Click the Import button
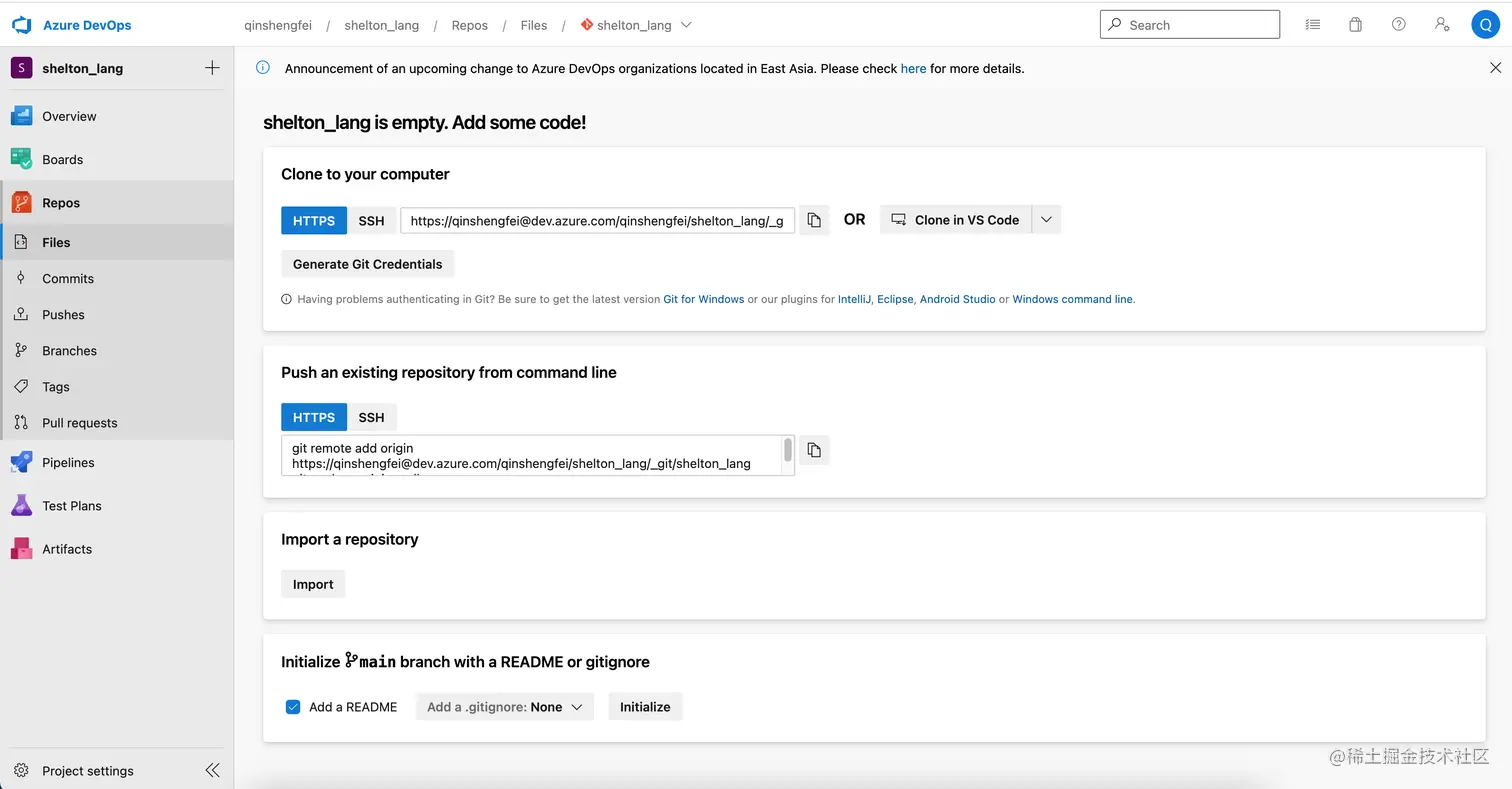The image size is (1512, 789). pos(313,584)
